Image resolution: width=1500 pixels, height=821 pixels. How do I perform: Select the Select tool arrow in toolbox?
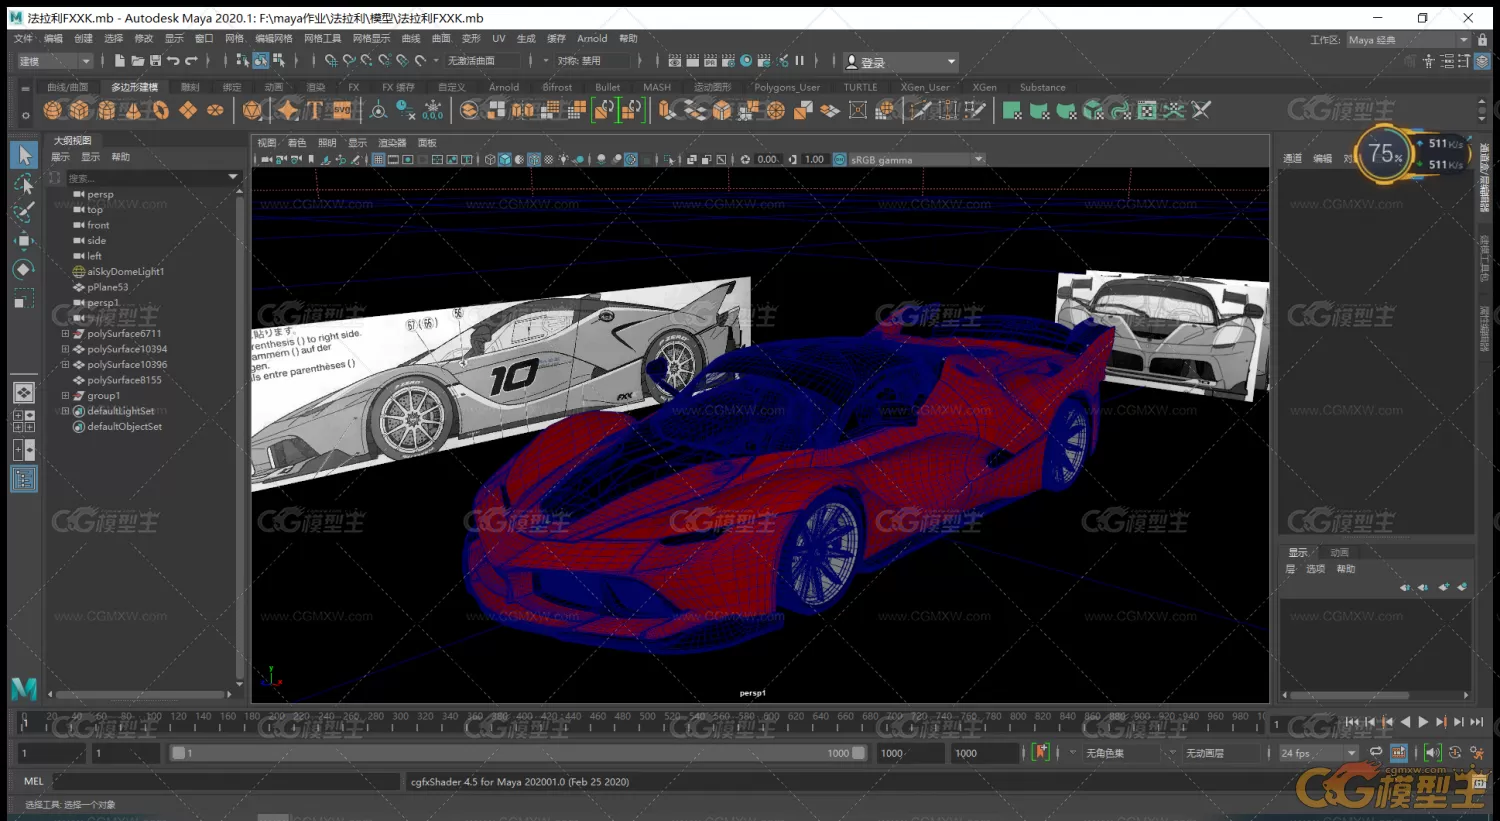point(24,155)
